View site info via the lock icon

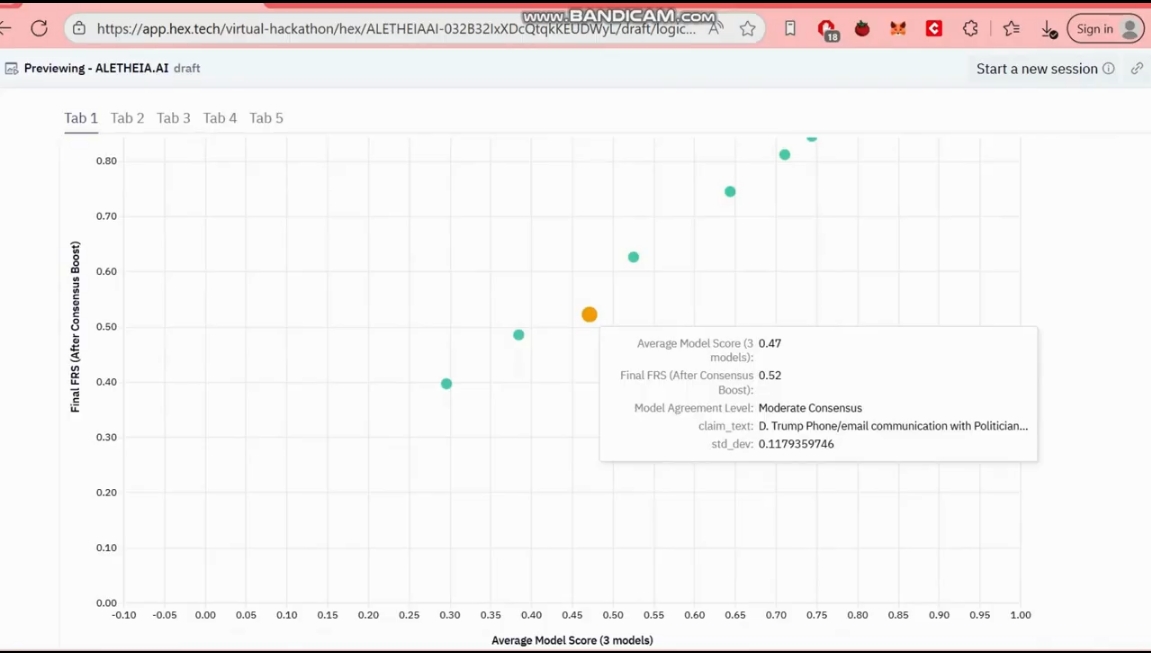(x=79, y=29)
